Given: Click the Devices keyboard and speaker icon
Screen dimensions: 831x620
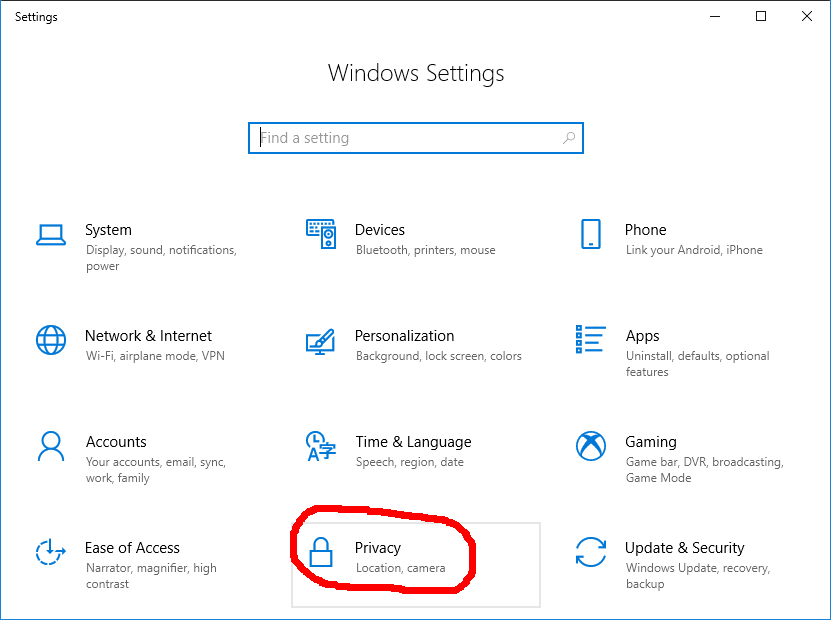Looking at the screenshot, I should (321, 234).
